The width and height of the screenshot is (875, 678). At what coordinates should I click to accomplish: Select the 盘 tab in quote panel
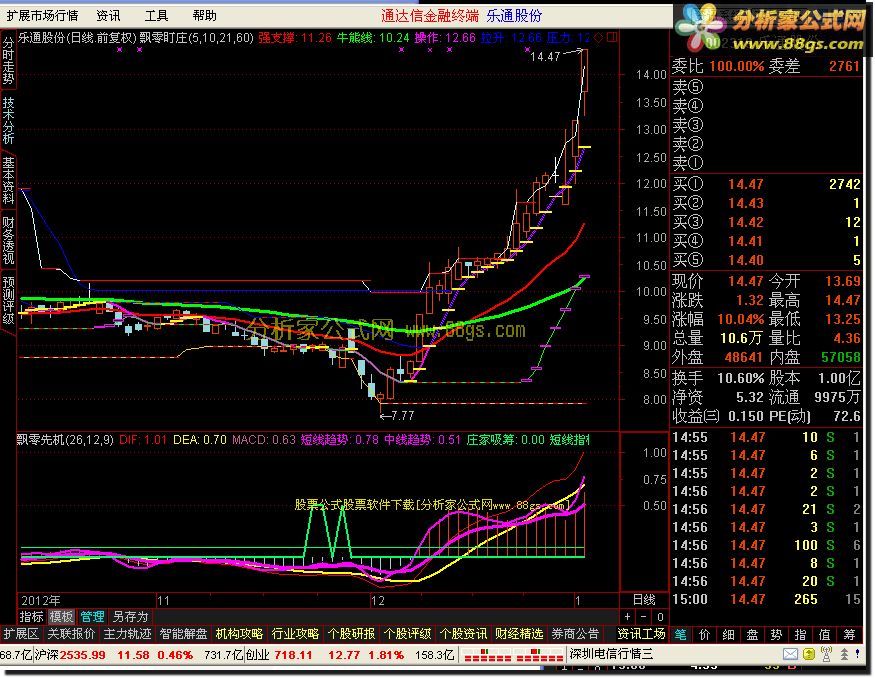click(752, 634)
